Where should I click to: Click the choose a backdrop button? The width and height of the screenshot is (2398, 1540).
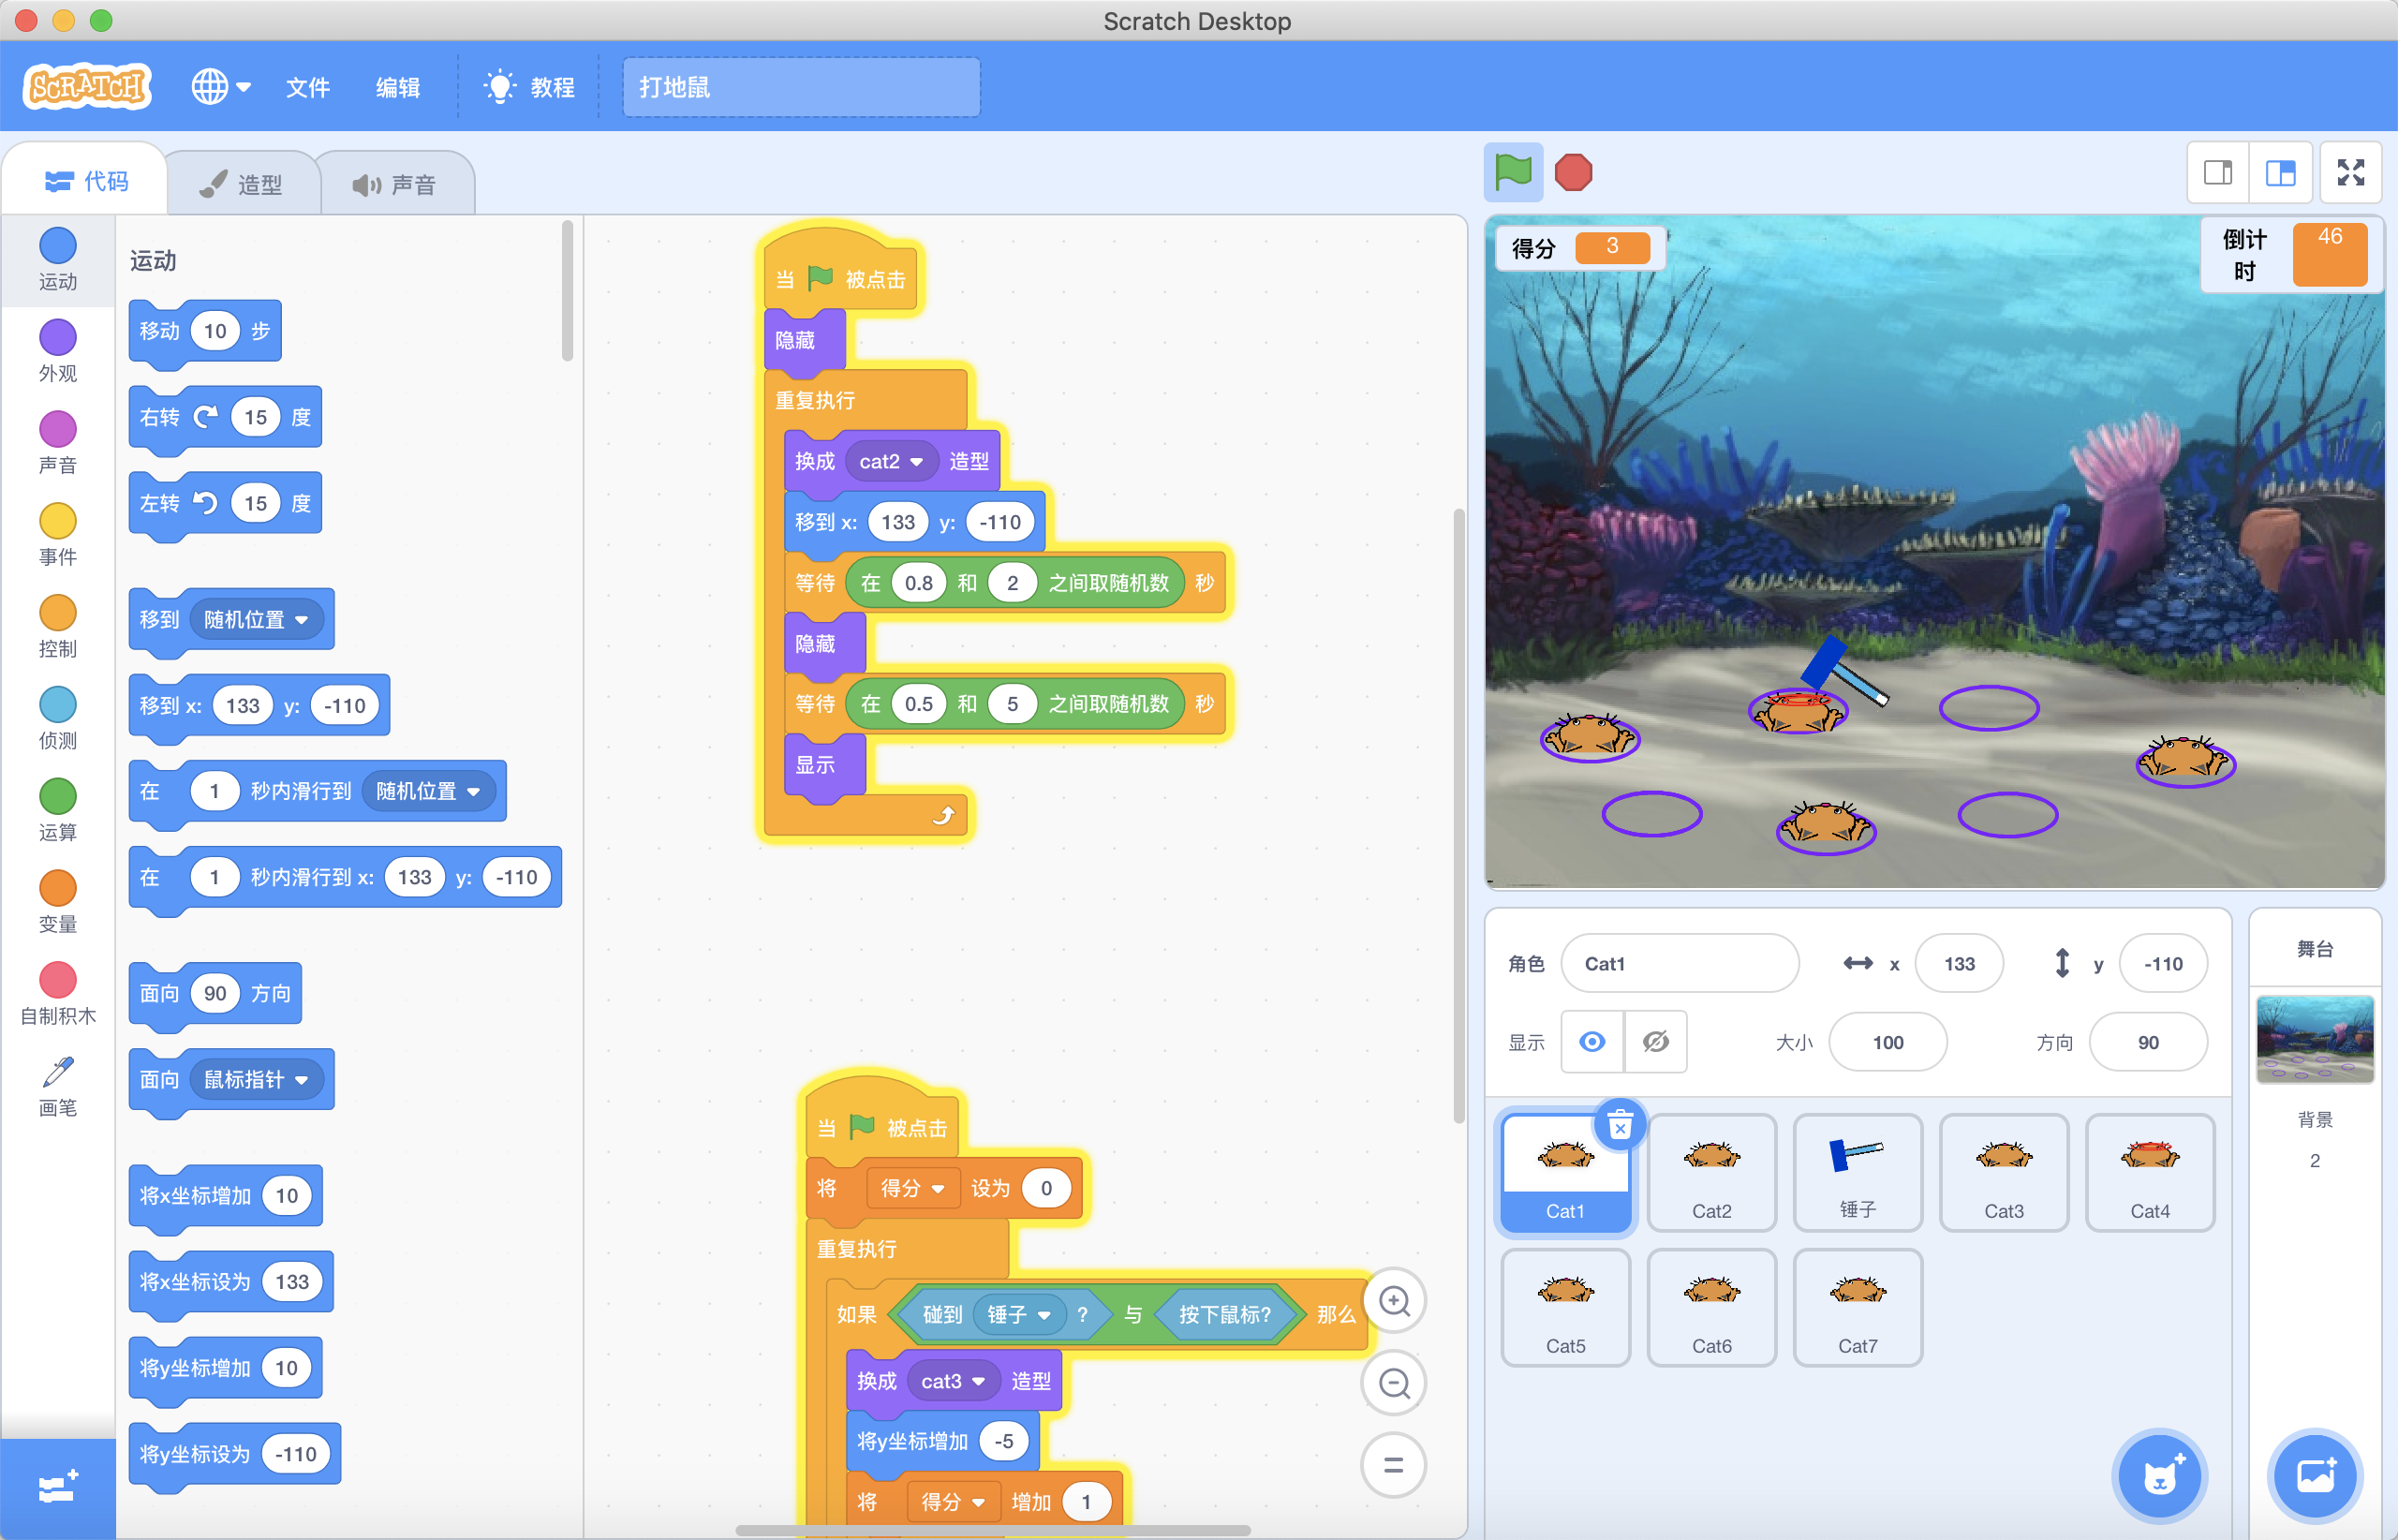2314,1476
